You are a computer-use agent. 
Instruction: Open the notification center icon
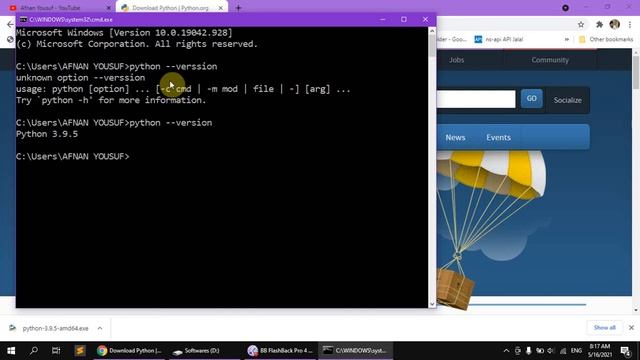626,351
